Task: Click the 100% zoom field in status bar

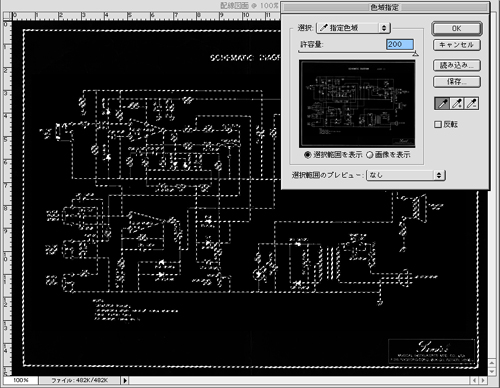Action: pos(21,380)
